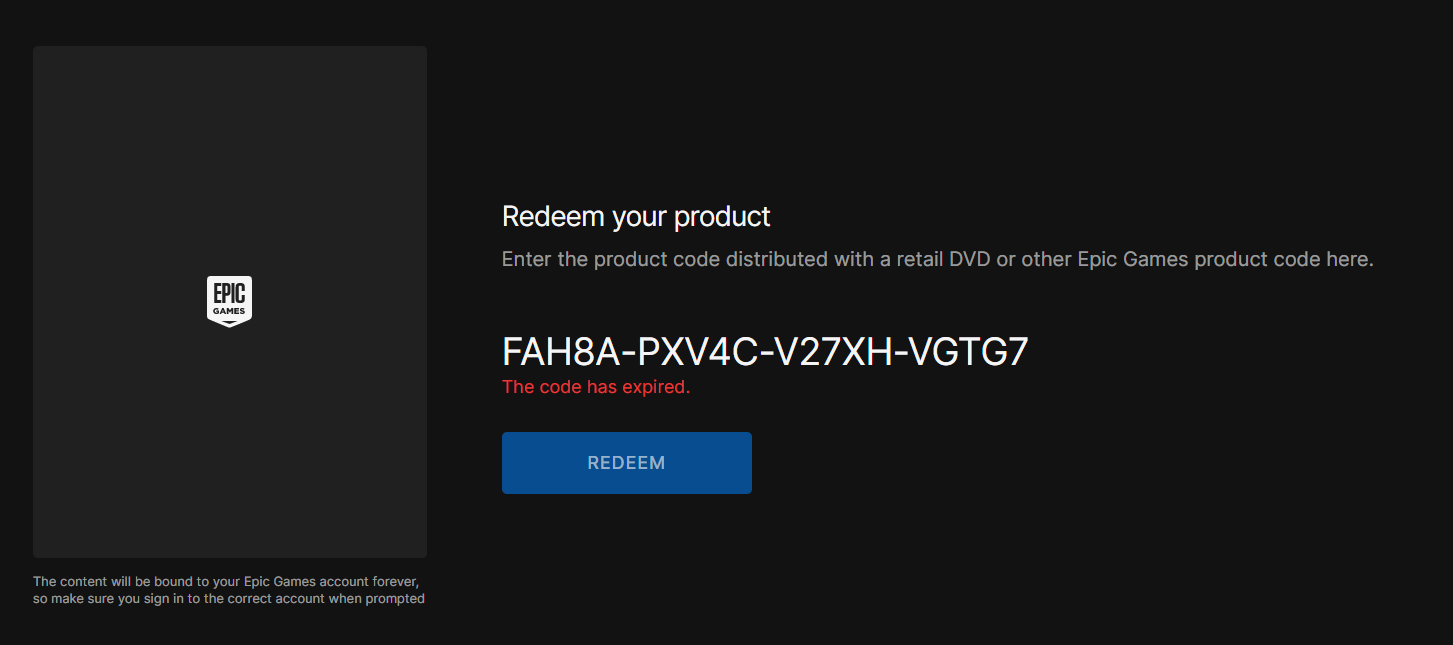Select the red 'The code has expired.' message
Viewport: 1453px width, 645px height.
pyautogui.click(x=596, y=387)
